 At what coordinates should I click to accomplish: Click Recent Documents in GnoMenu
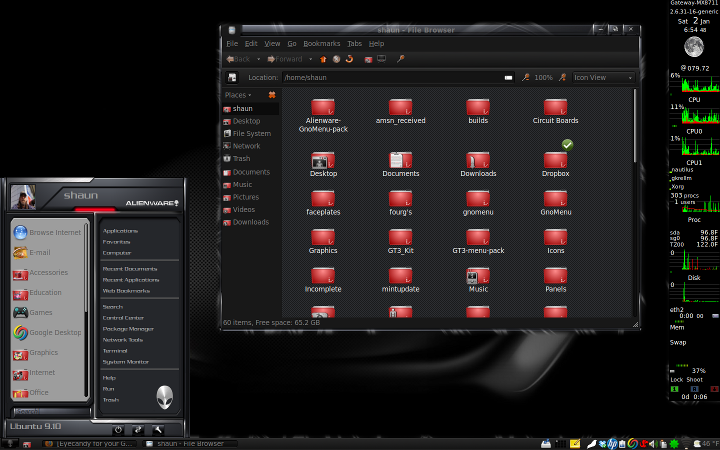(x=130, y=269)
